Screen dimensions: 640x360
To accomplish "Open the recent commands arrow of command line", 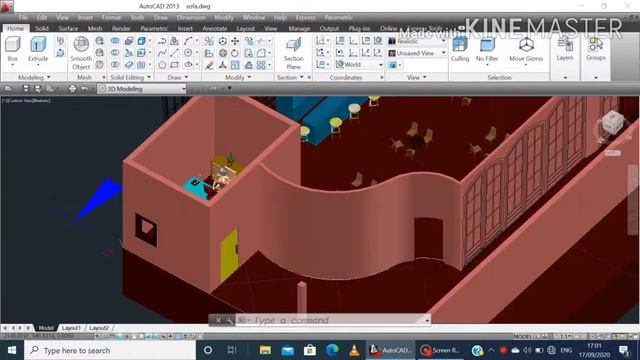I will point(427,320).
